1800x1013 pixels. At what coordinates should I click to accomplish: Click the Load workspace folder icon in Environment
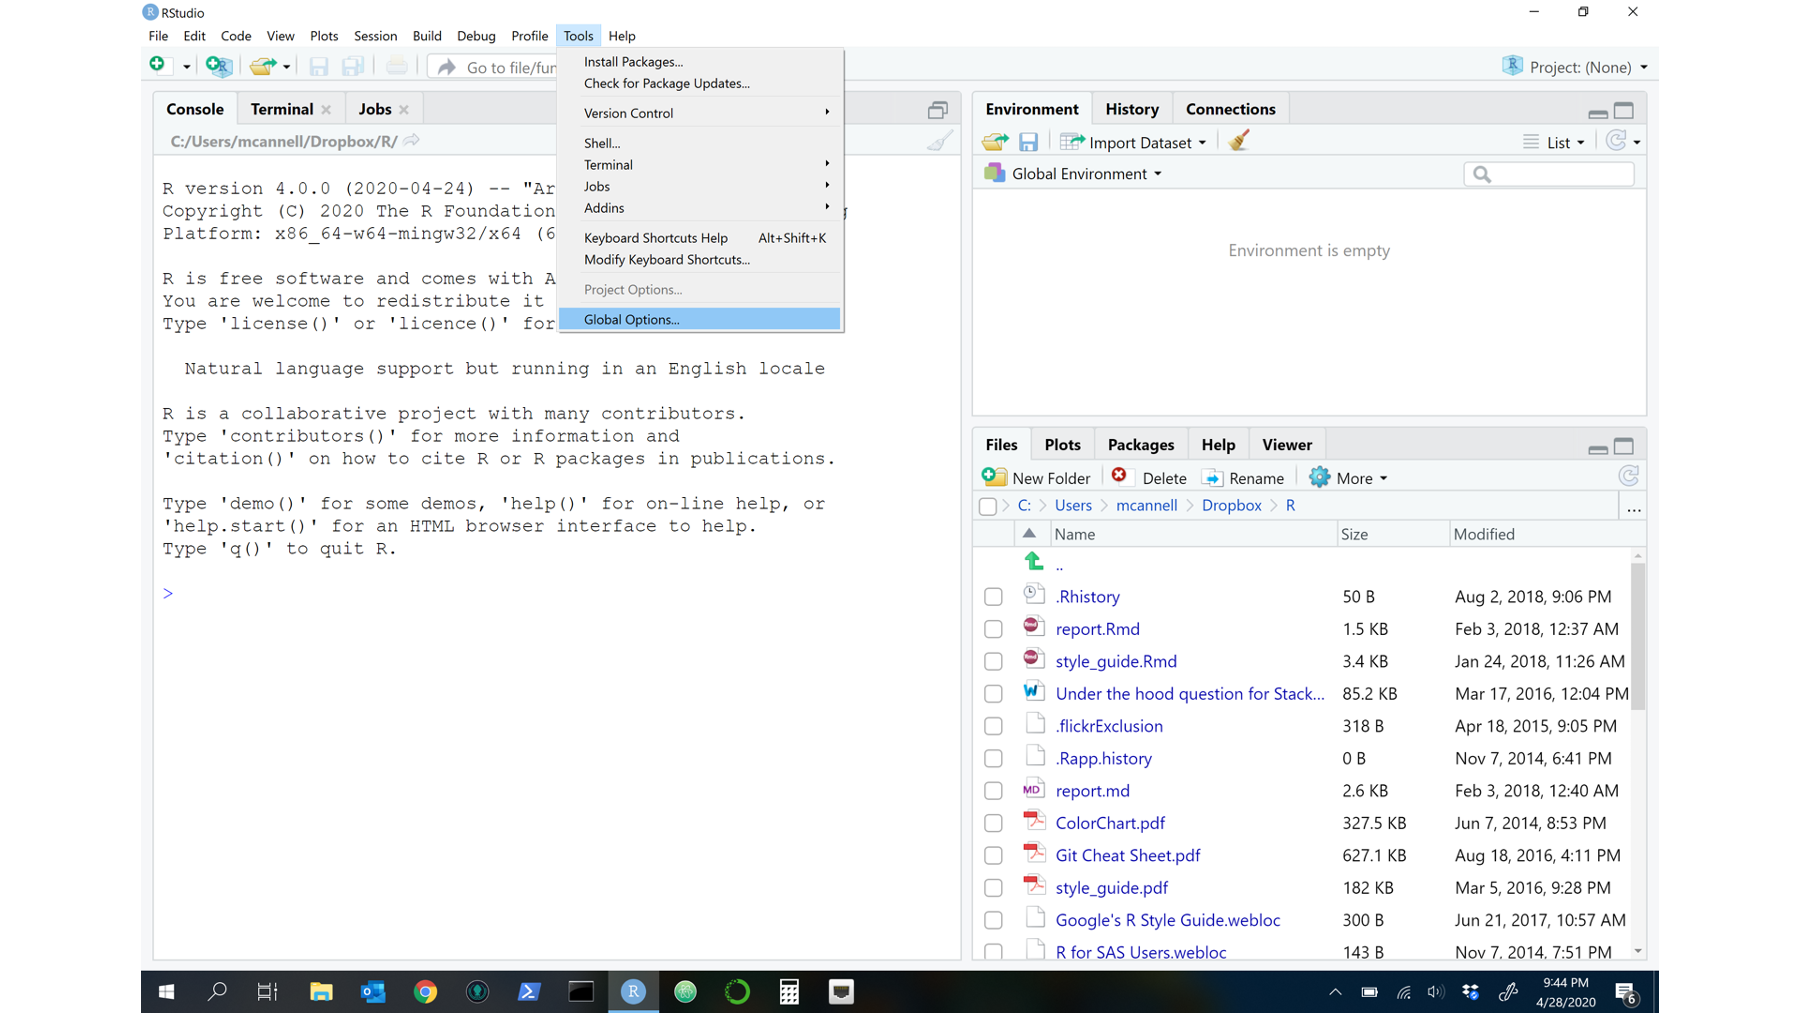(x=995, y=142)
